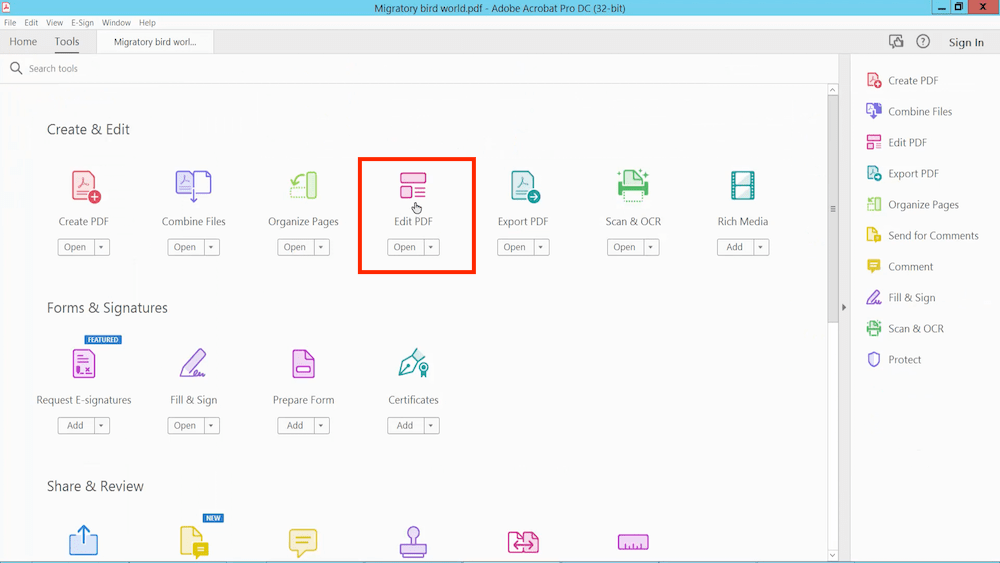Click the Sign In link
The image size is (1000, 563).
coord(966,43)
